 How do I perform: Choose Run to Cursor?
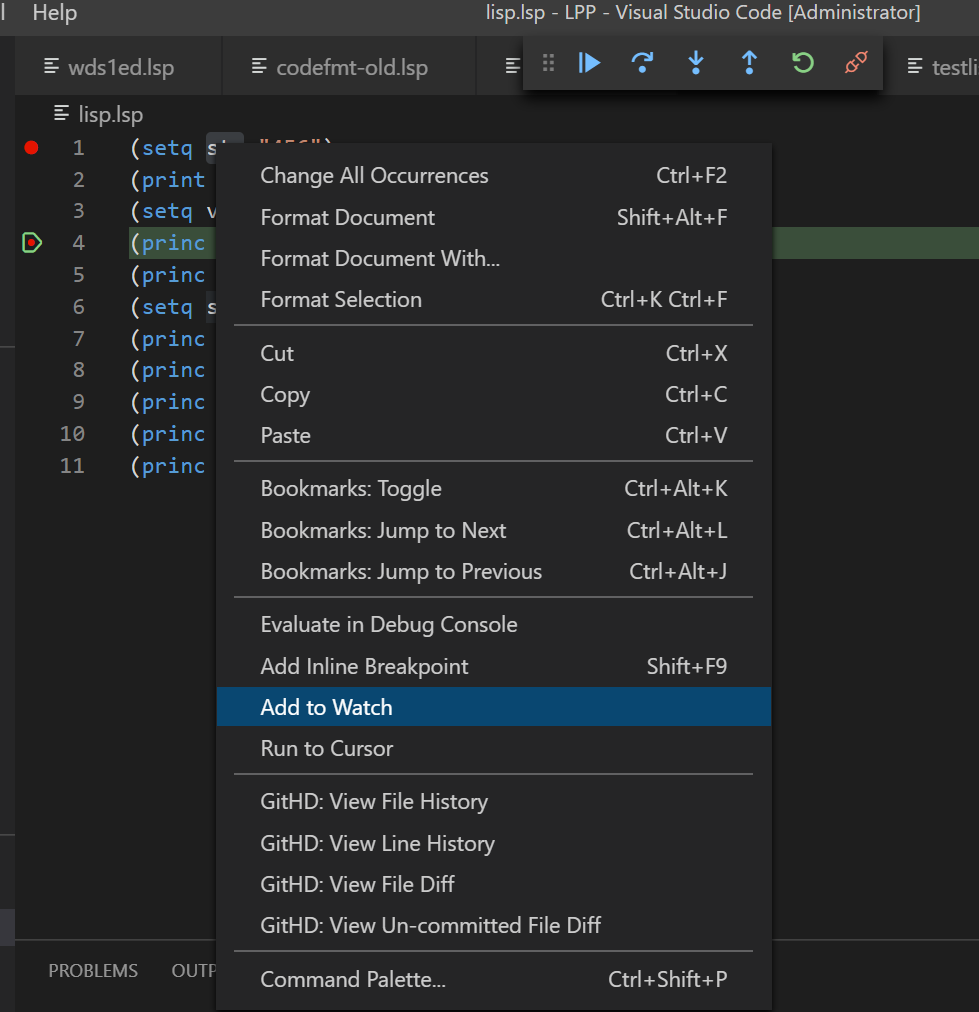tap(494, 749)
